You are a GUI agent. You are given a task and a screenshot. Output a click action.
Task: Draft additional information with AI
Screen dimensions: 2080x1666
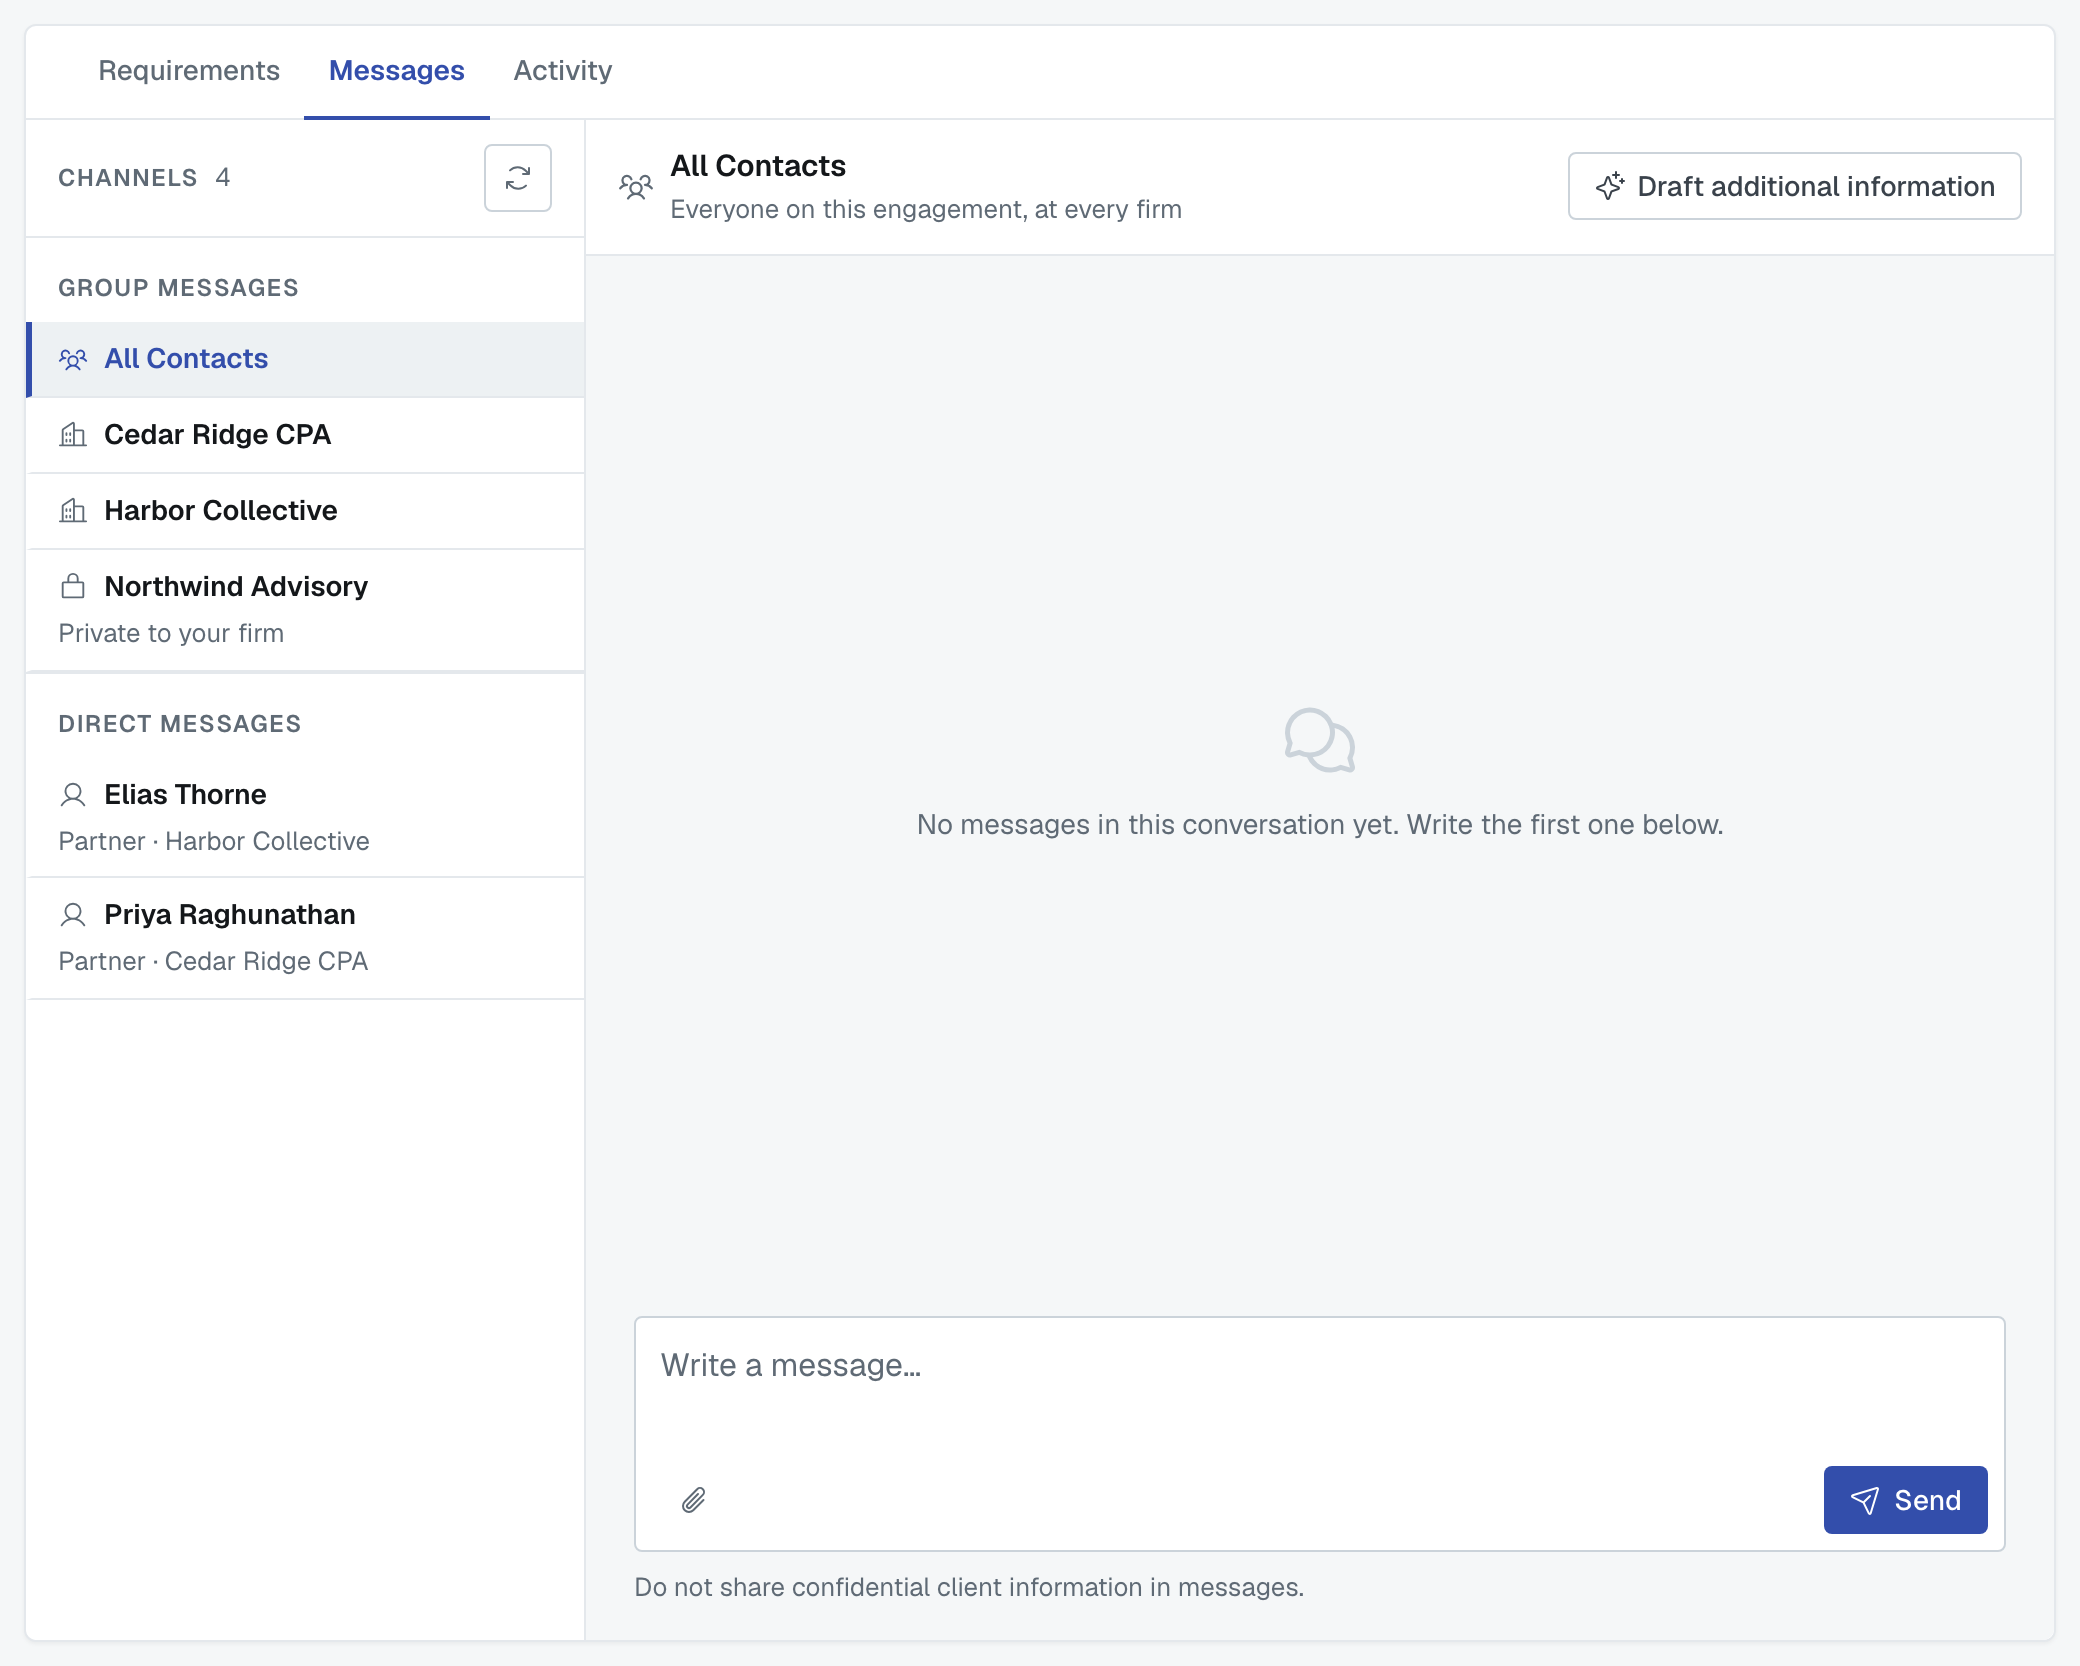pos(1795,186)
